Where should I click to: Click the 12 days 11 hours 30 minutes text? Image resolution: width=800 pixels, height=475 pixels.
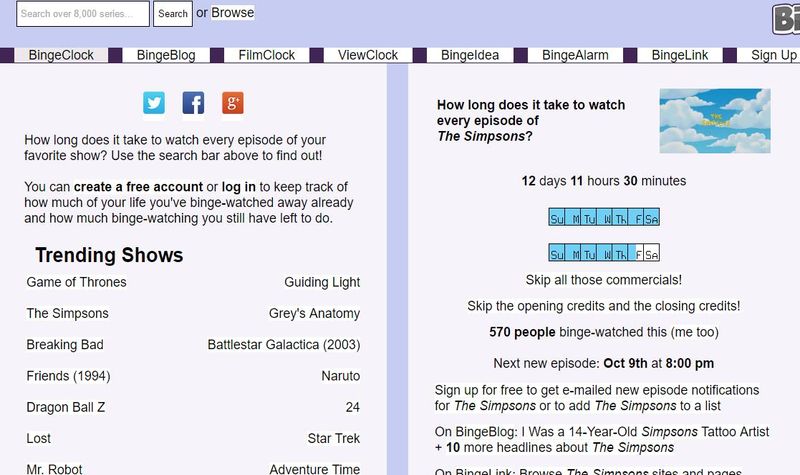pyautogui.click(x=604, y=181)
